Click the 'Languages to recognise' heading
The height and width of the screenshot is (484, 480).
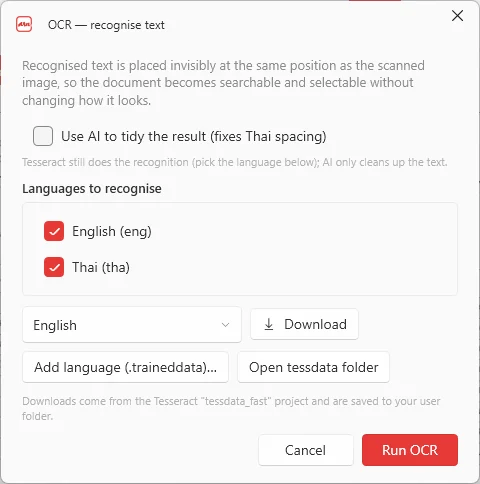[92, 188]
